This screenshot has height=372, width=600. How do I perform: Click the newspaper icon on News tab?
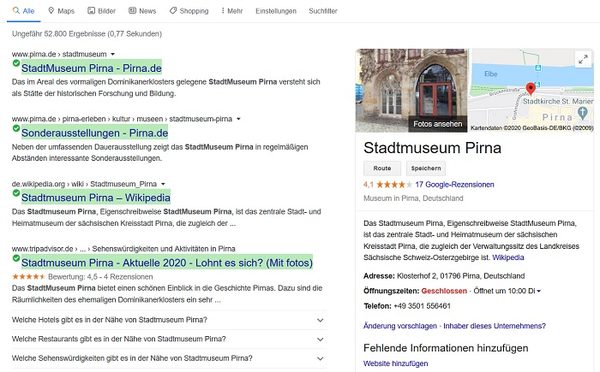[x=132, y=11]
